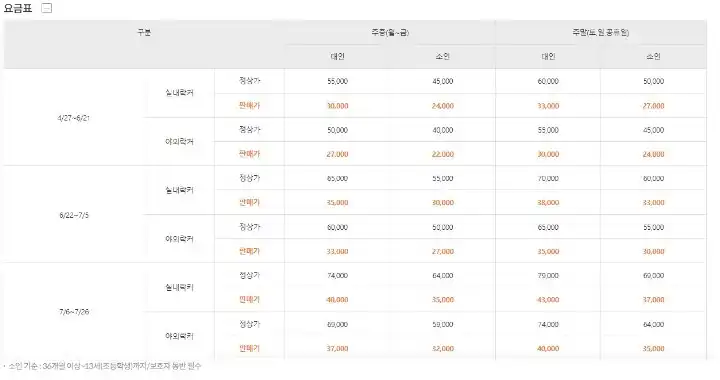The height and width of the screenshot is (380, 720).
Task: Click 판매가 label for 4/27~6/21 실내락커
Action: click(249, 106)
